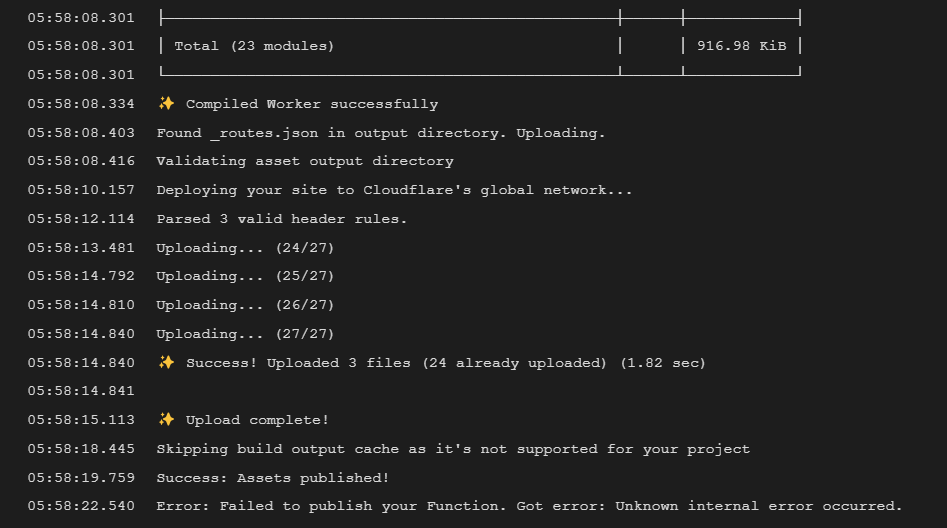Click the 05:58:08.334 timestamp
The height and width of the screenshot is (528, 947).
click(81, 104)
